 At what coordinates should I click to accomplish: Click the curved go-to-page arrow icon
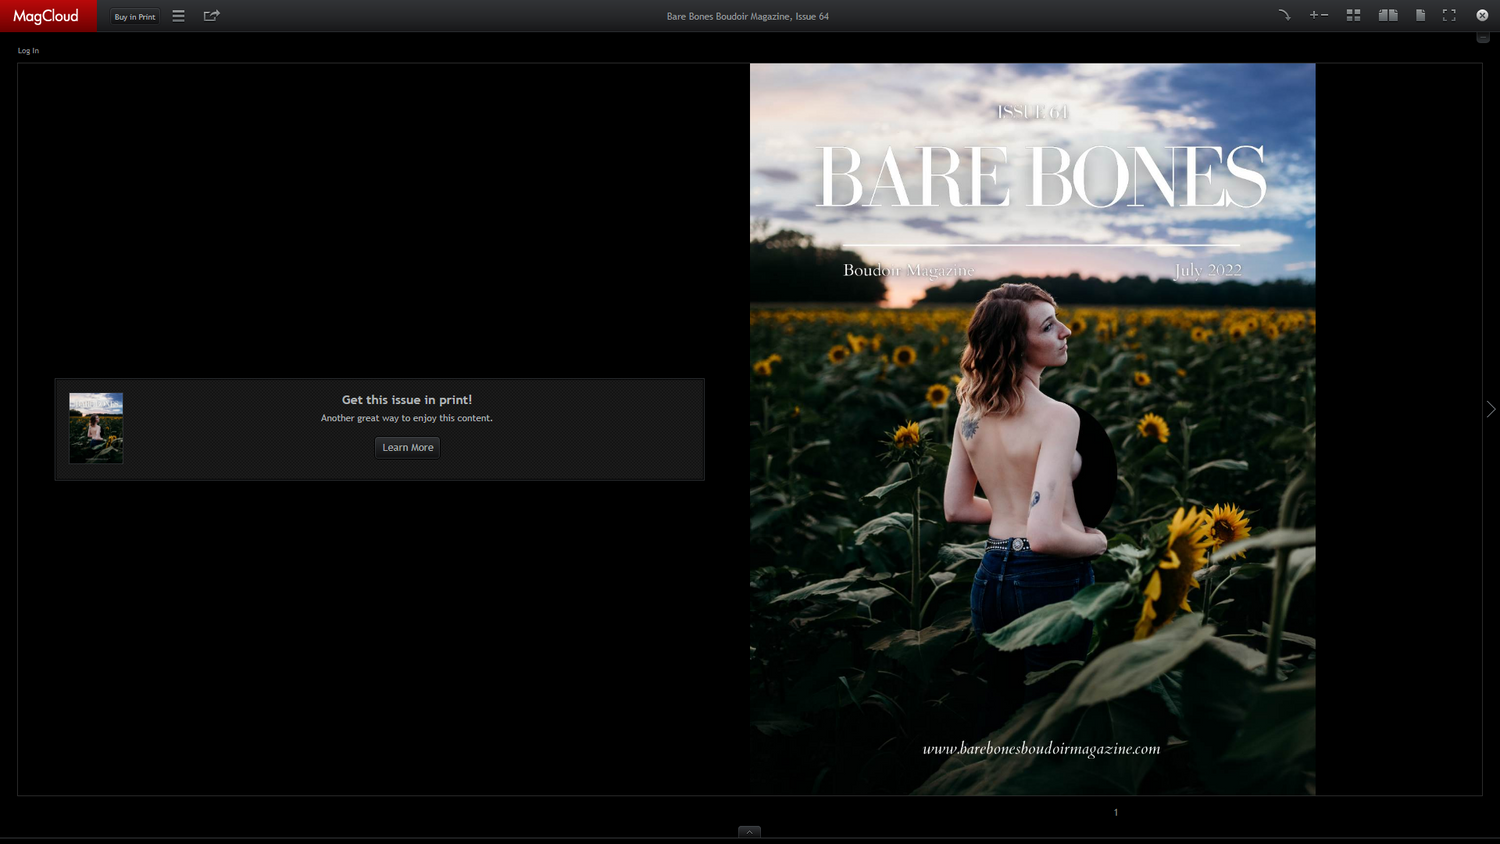coord(1284,15)
